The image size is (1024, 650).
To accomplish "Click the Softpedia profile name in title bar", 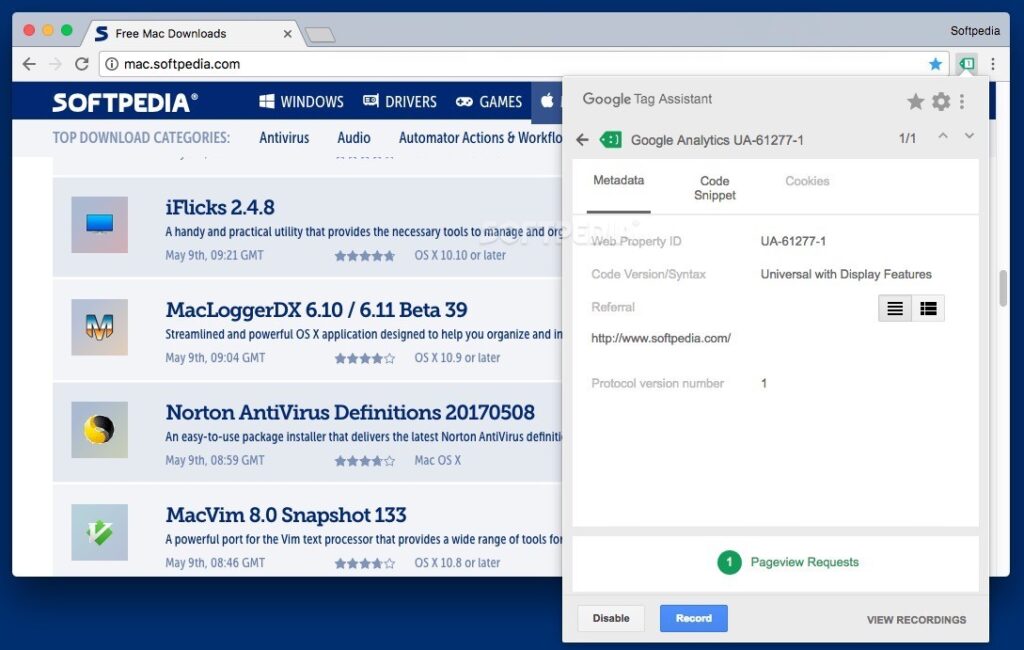I will (975, 31).
